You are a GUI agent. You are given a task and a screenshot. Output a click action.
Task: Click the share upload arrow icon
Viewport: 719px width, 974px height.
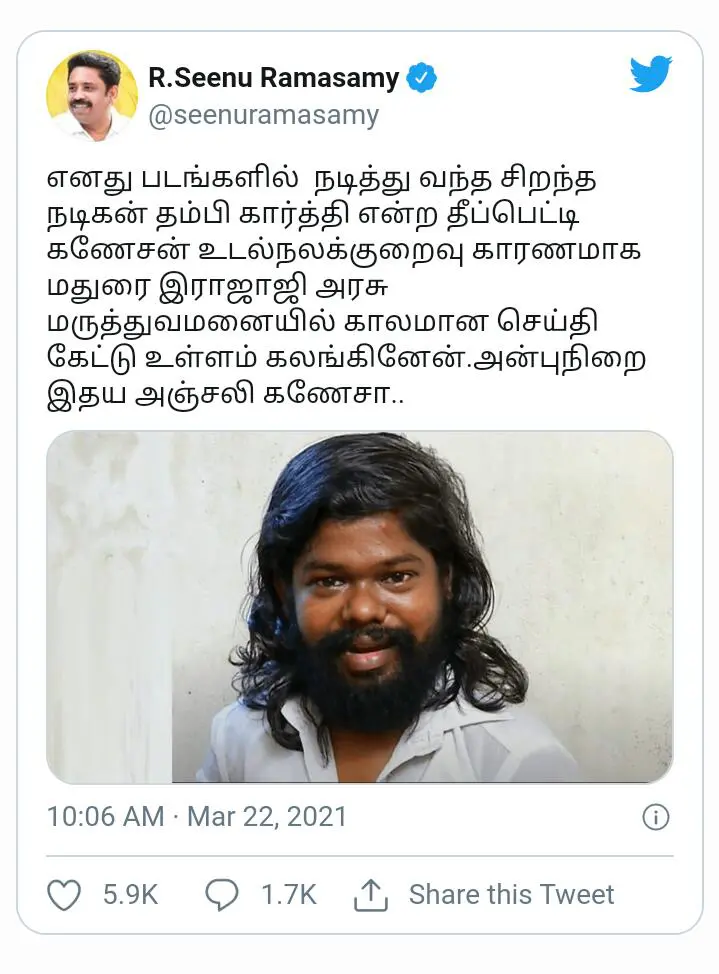point(370,895)
